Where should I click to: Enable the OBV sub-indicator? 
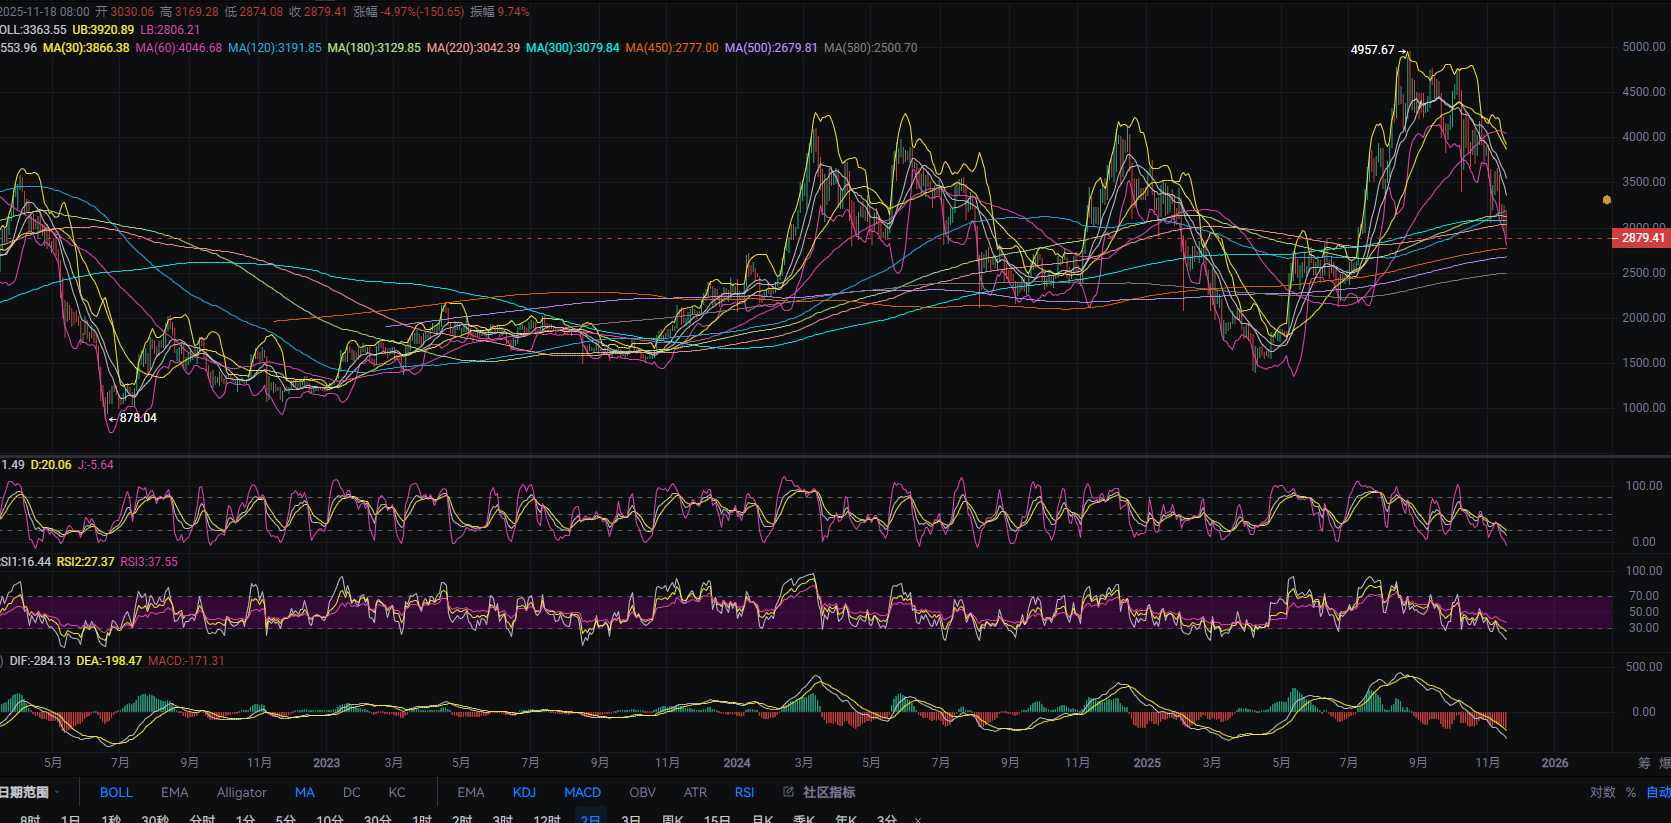point(642,792)
